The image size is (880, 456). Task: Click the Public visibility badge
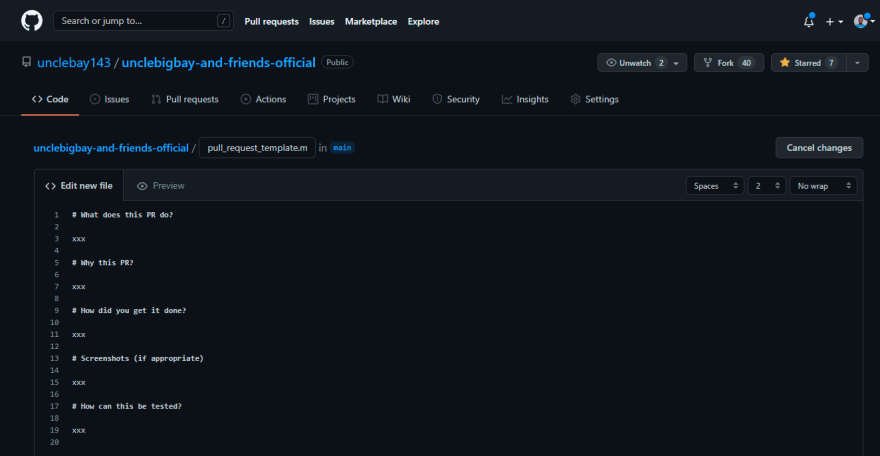[x=337, y=62]
